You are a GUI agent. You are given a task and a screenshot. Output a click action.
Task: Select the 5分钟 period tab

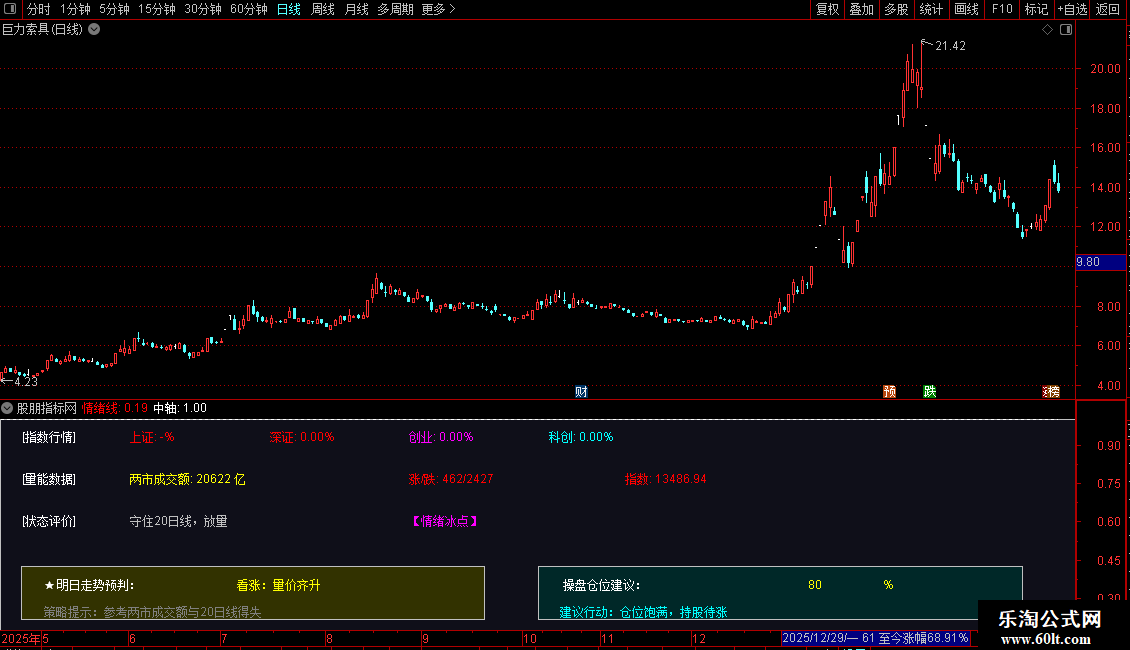(x=114, y=9)
